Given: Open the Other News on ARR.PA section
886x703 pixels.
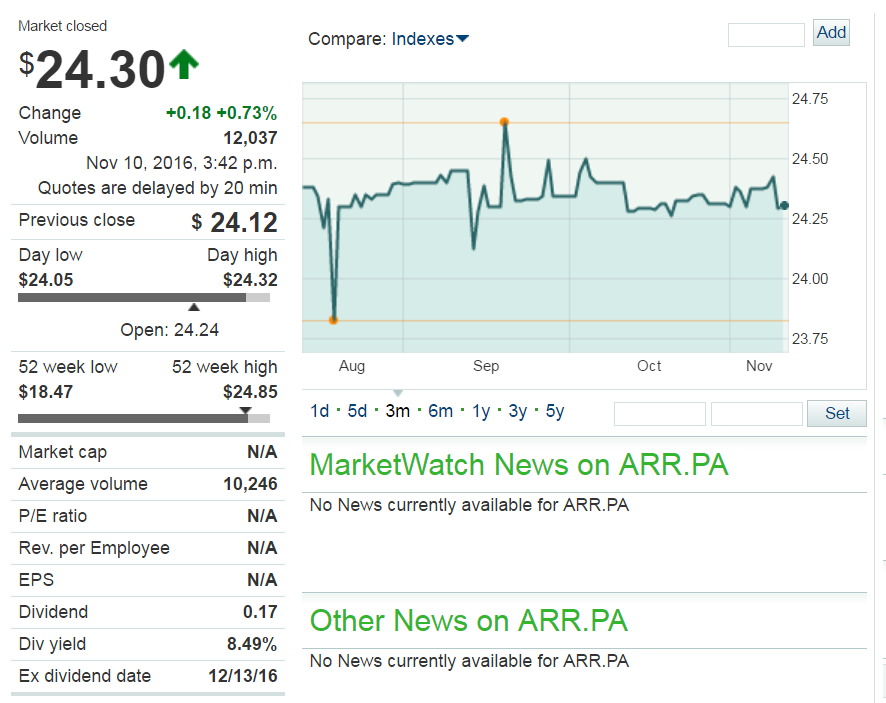Looking at the screenshot, I should 468,621.
